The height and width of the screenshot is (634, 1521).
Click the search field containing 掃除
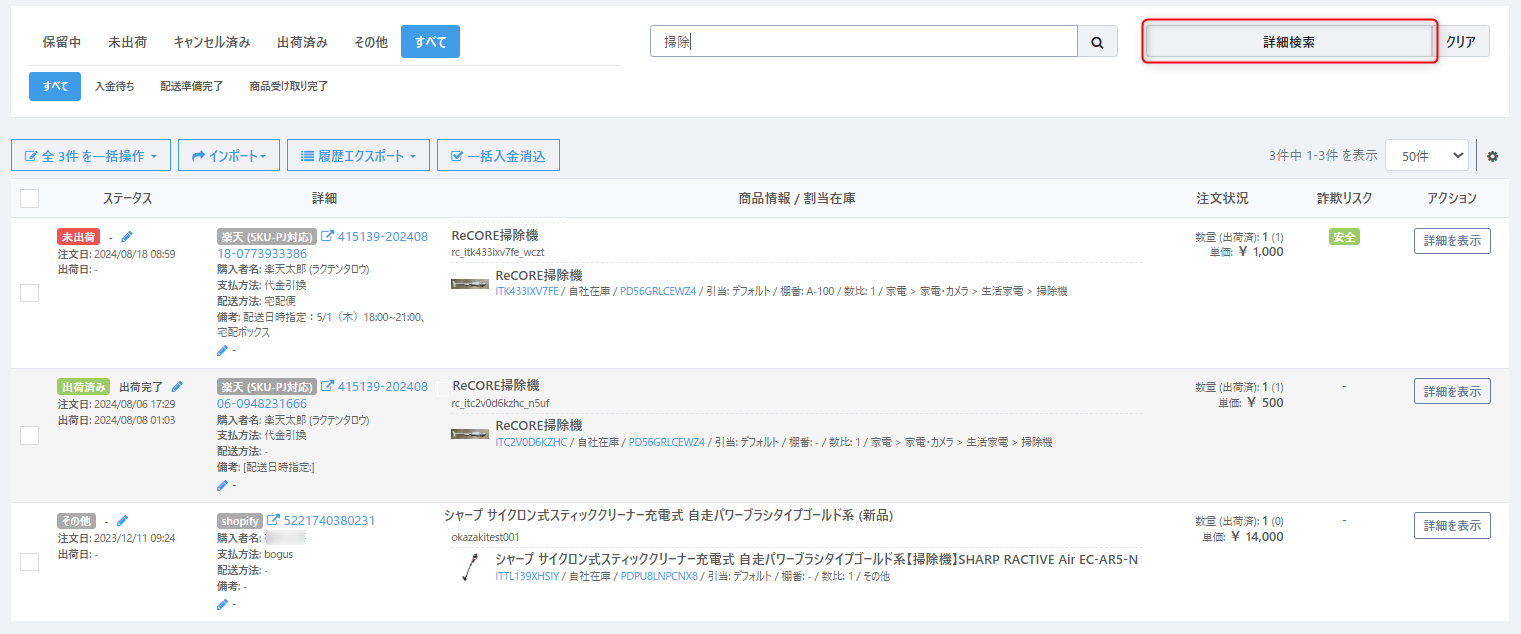[863, 42]
